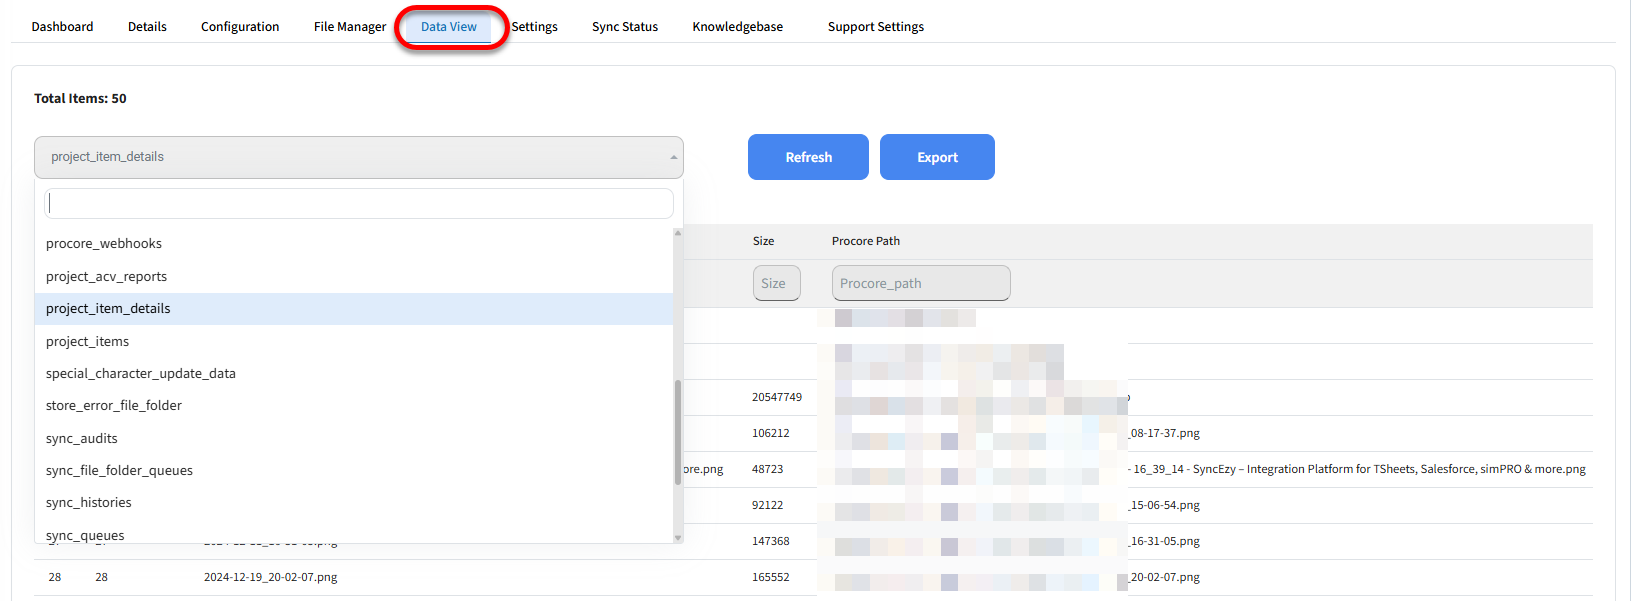Pick the sync_audits option
Image resolution: width=1631 pixels, height=601 pixels.
tap(82, 439)
